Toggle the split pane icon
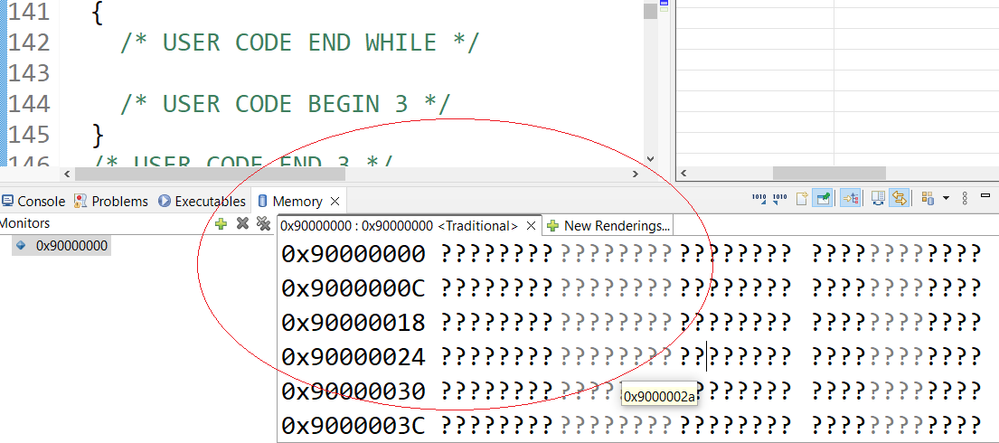 [878, 198]
